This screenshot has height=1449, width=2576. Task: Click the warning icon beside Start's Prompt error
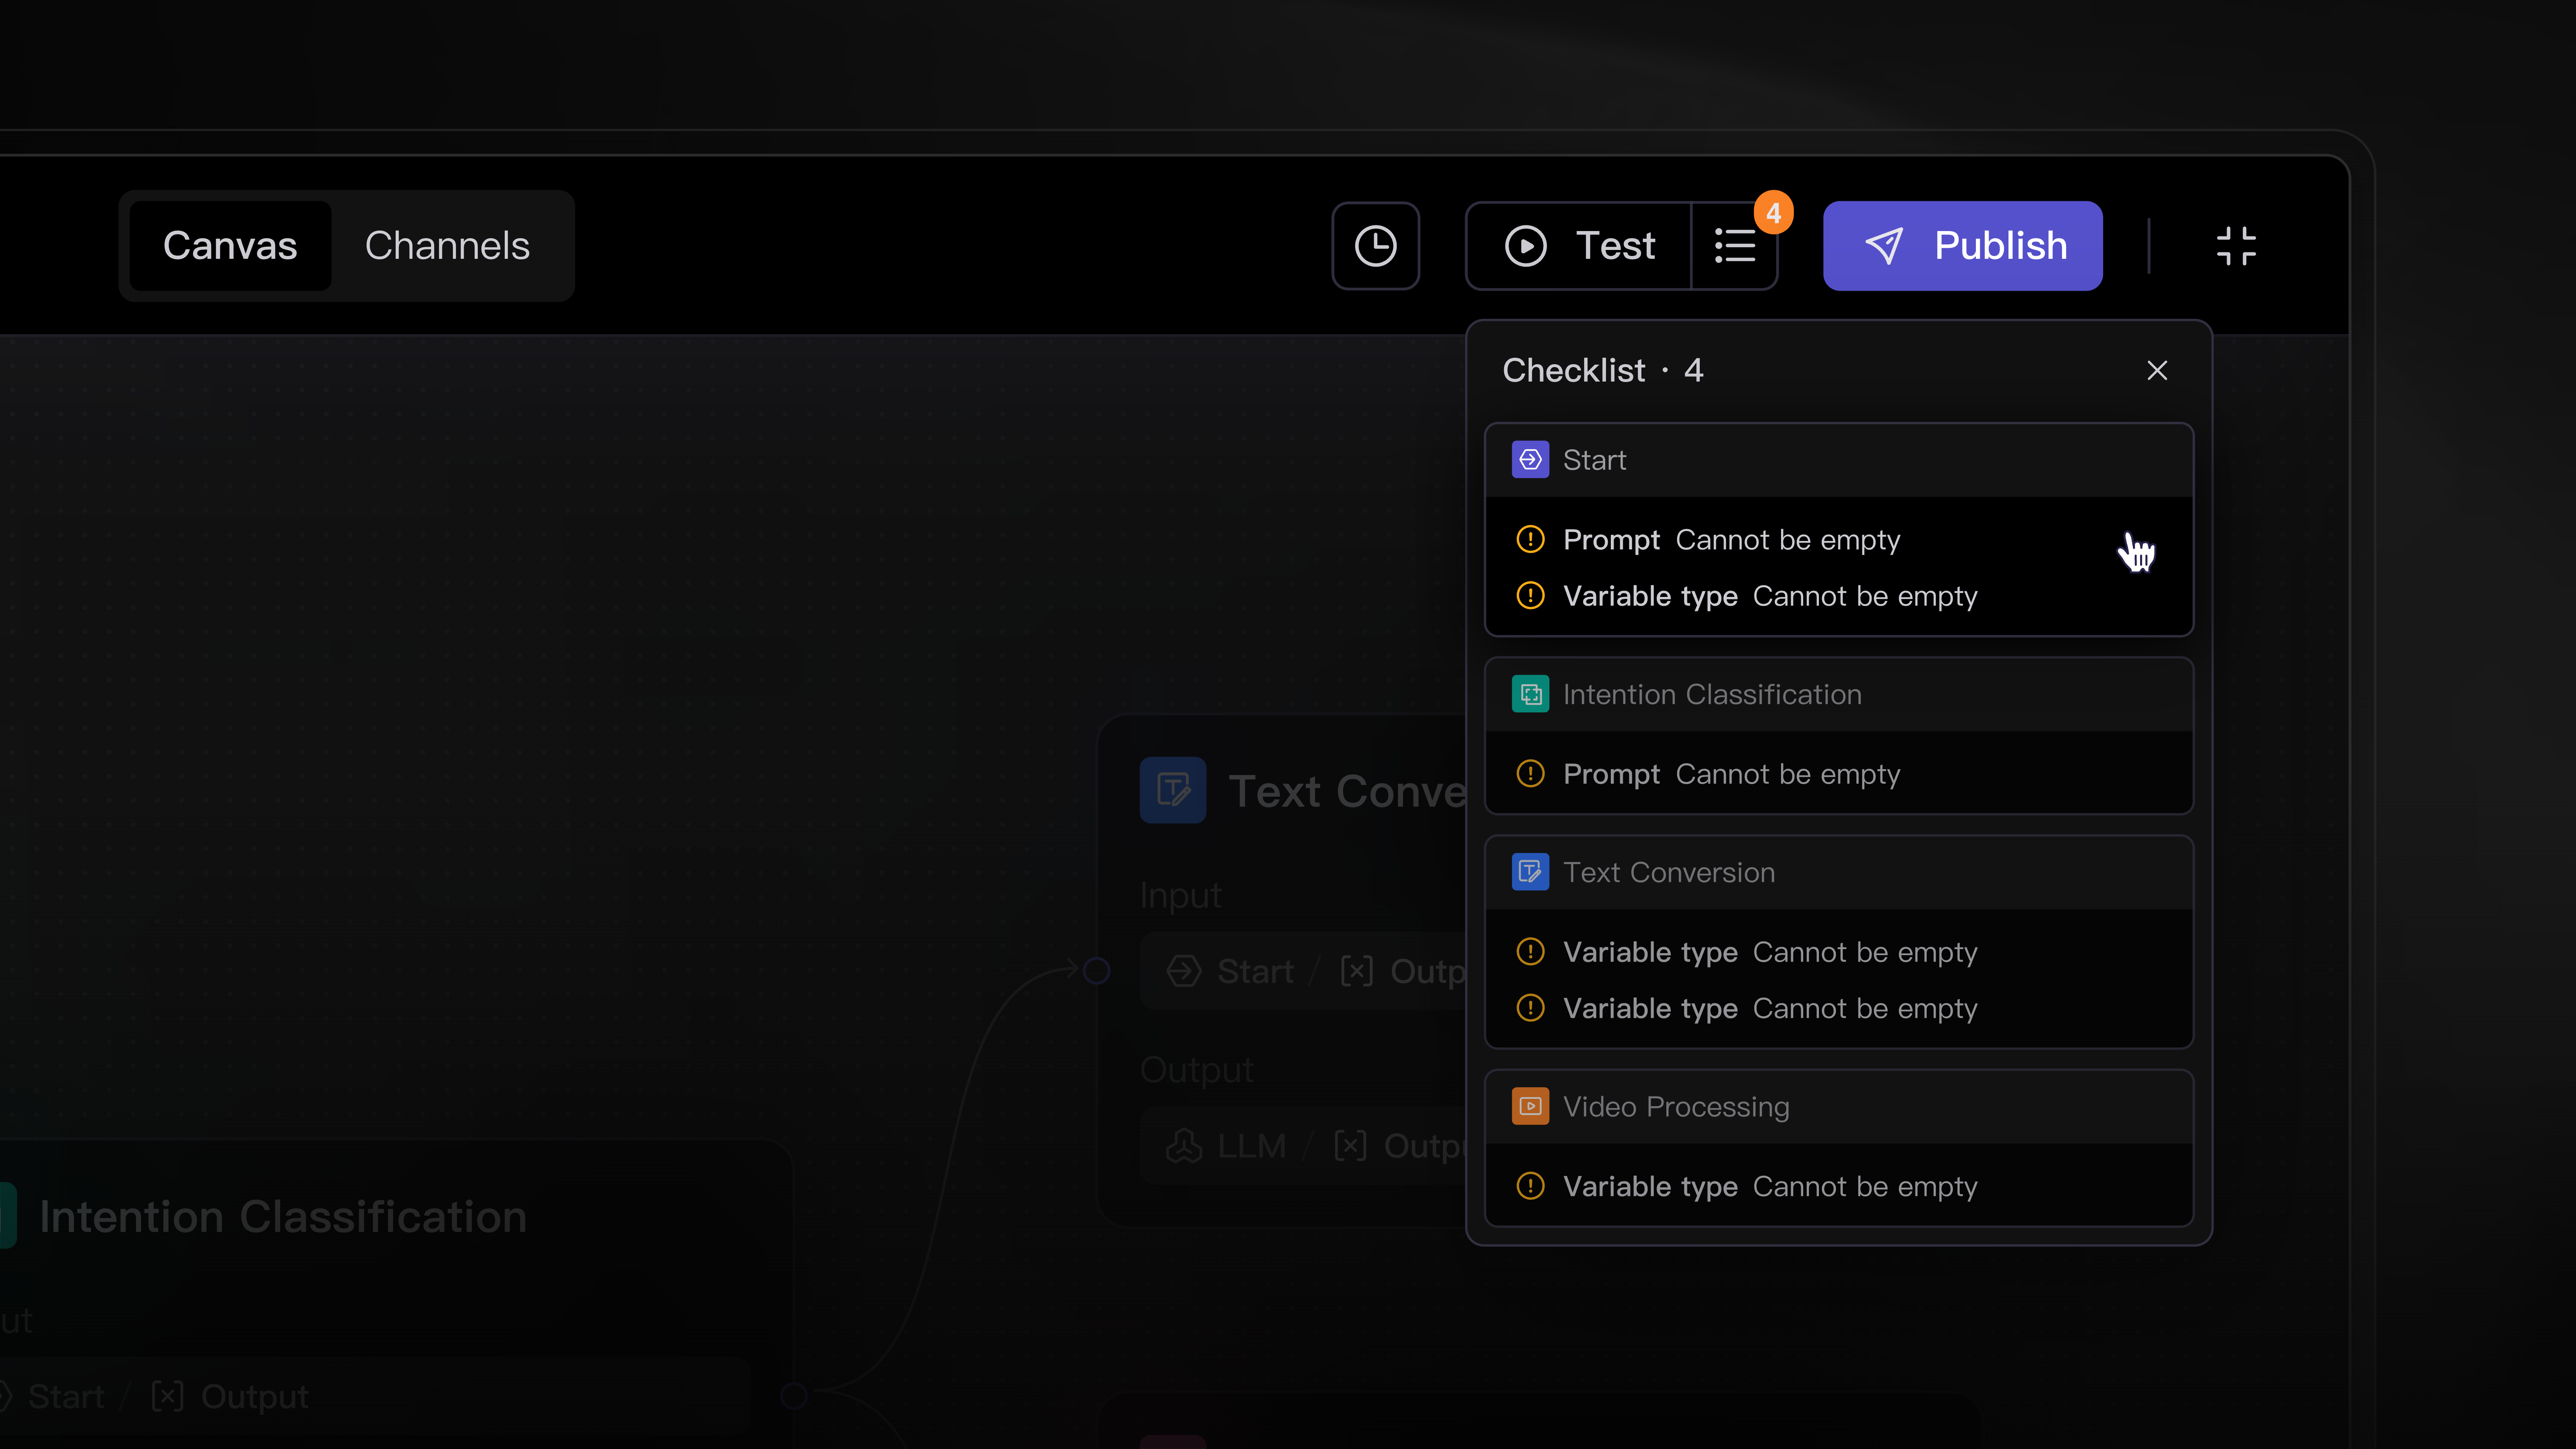(x=1530, y=540)
